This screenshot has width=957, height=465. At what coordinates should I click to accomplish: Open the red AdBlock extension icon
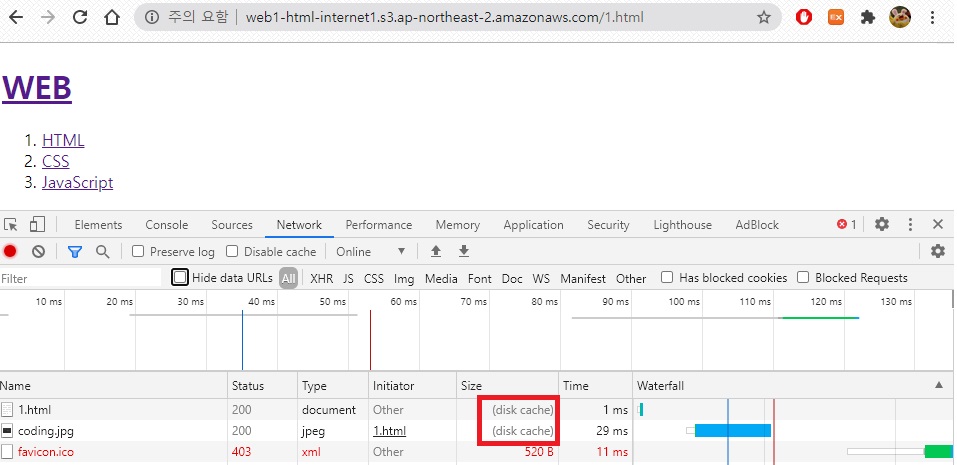click(x=804, y=17)
